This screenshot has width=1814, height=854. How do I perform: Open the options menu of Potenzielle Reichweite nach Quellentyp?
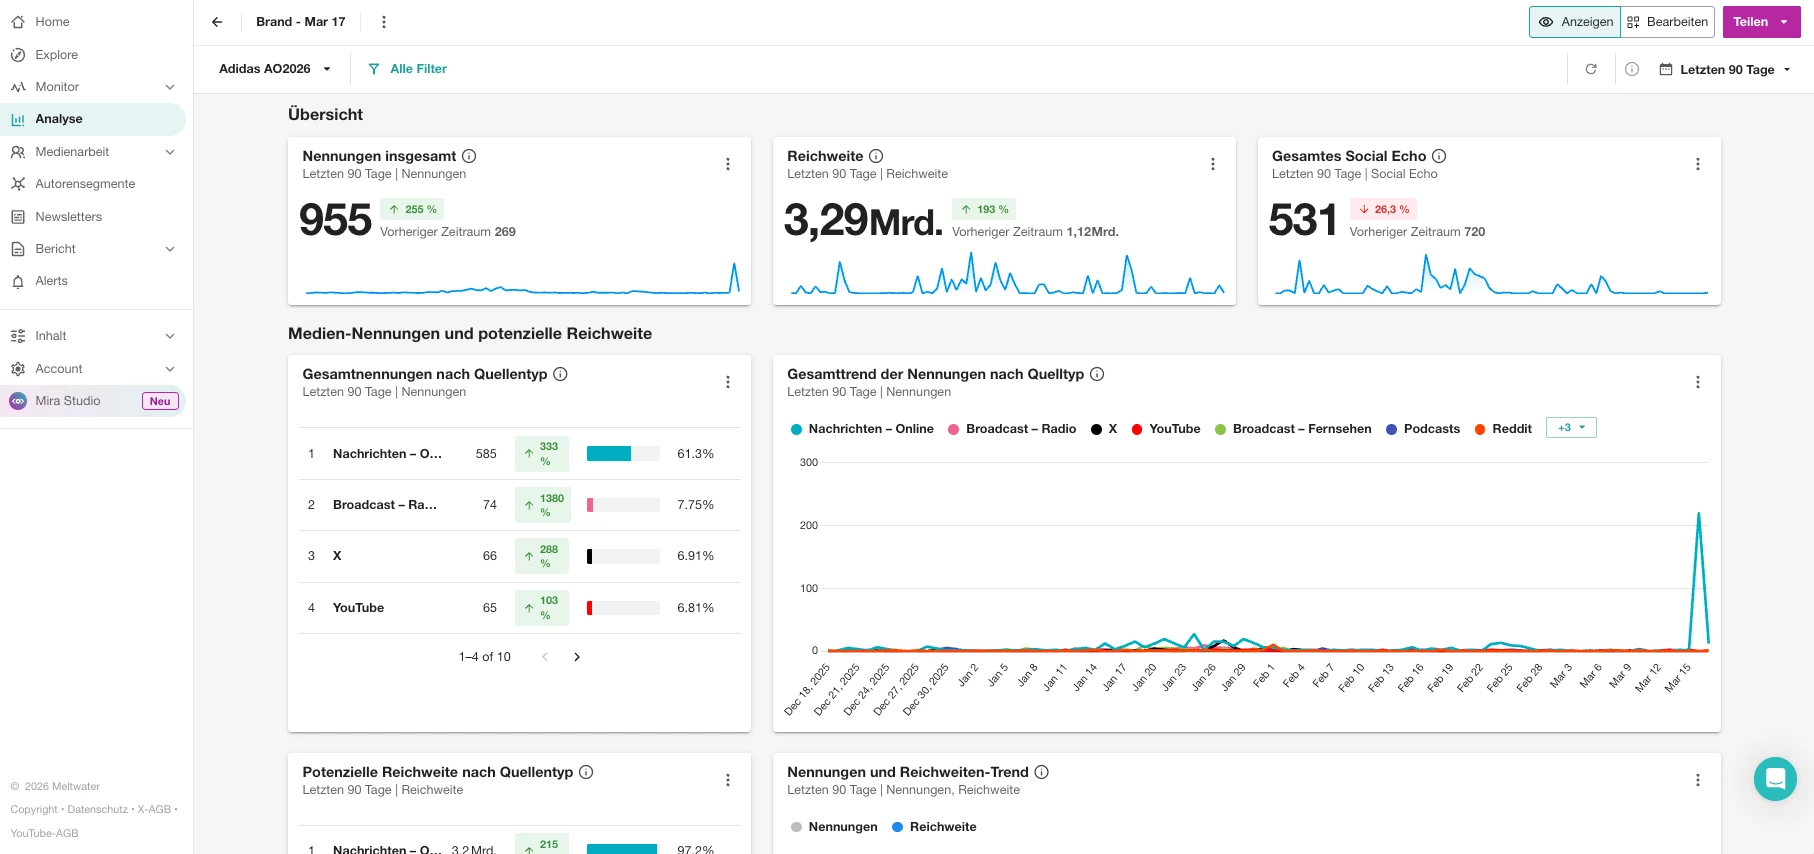[x=728, y=780]
